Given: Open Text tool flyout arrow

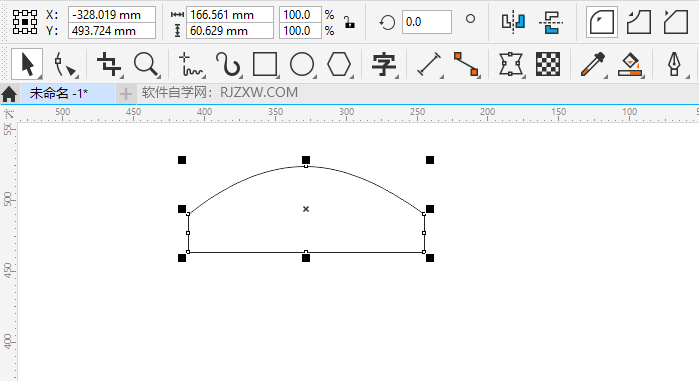Looking at the screenshot, I should click(397, 77).
